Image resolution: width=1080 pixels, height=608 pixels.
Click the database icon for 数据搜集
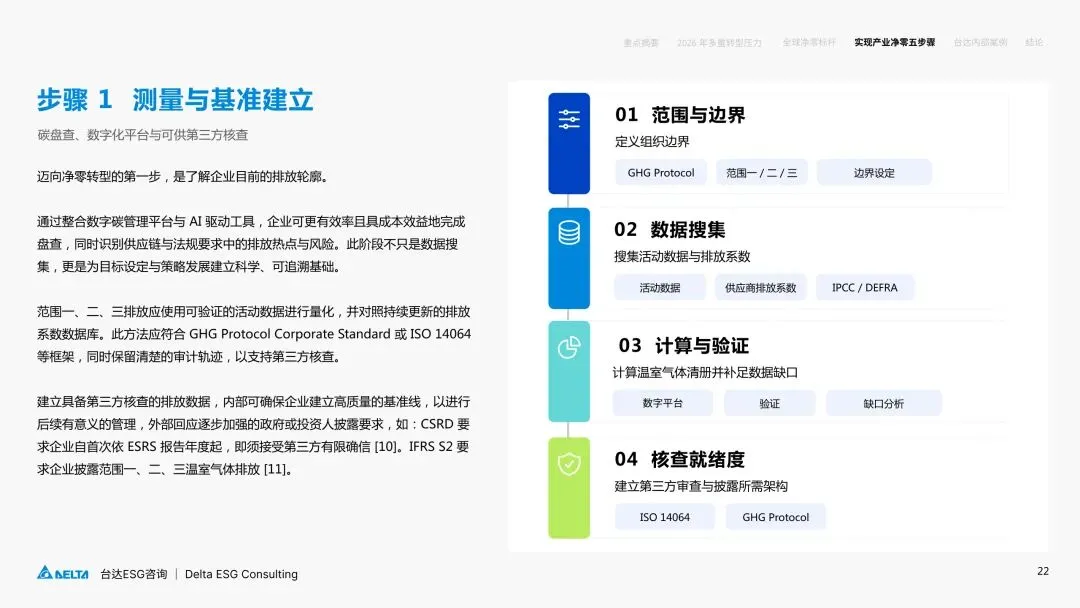tap(569, 233)
